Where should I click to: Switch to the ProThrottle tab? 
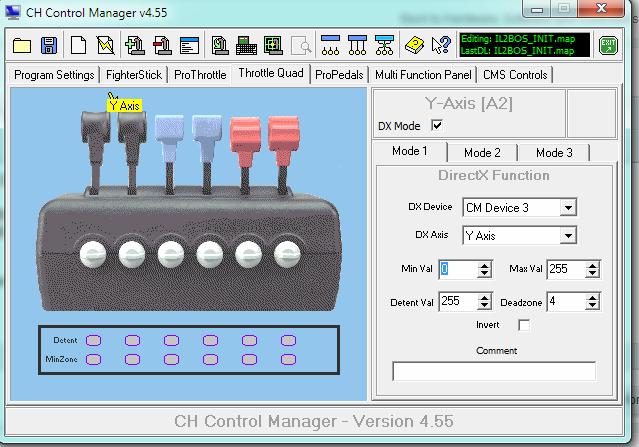(200, 75)
